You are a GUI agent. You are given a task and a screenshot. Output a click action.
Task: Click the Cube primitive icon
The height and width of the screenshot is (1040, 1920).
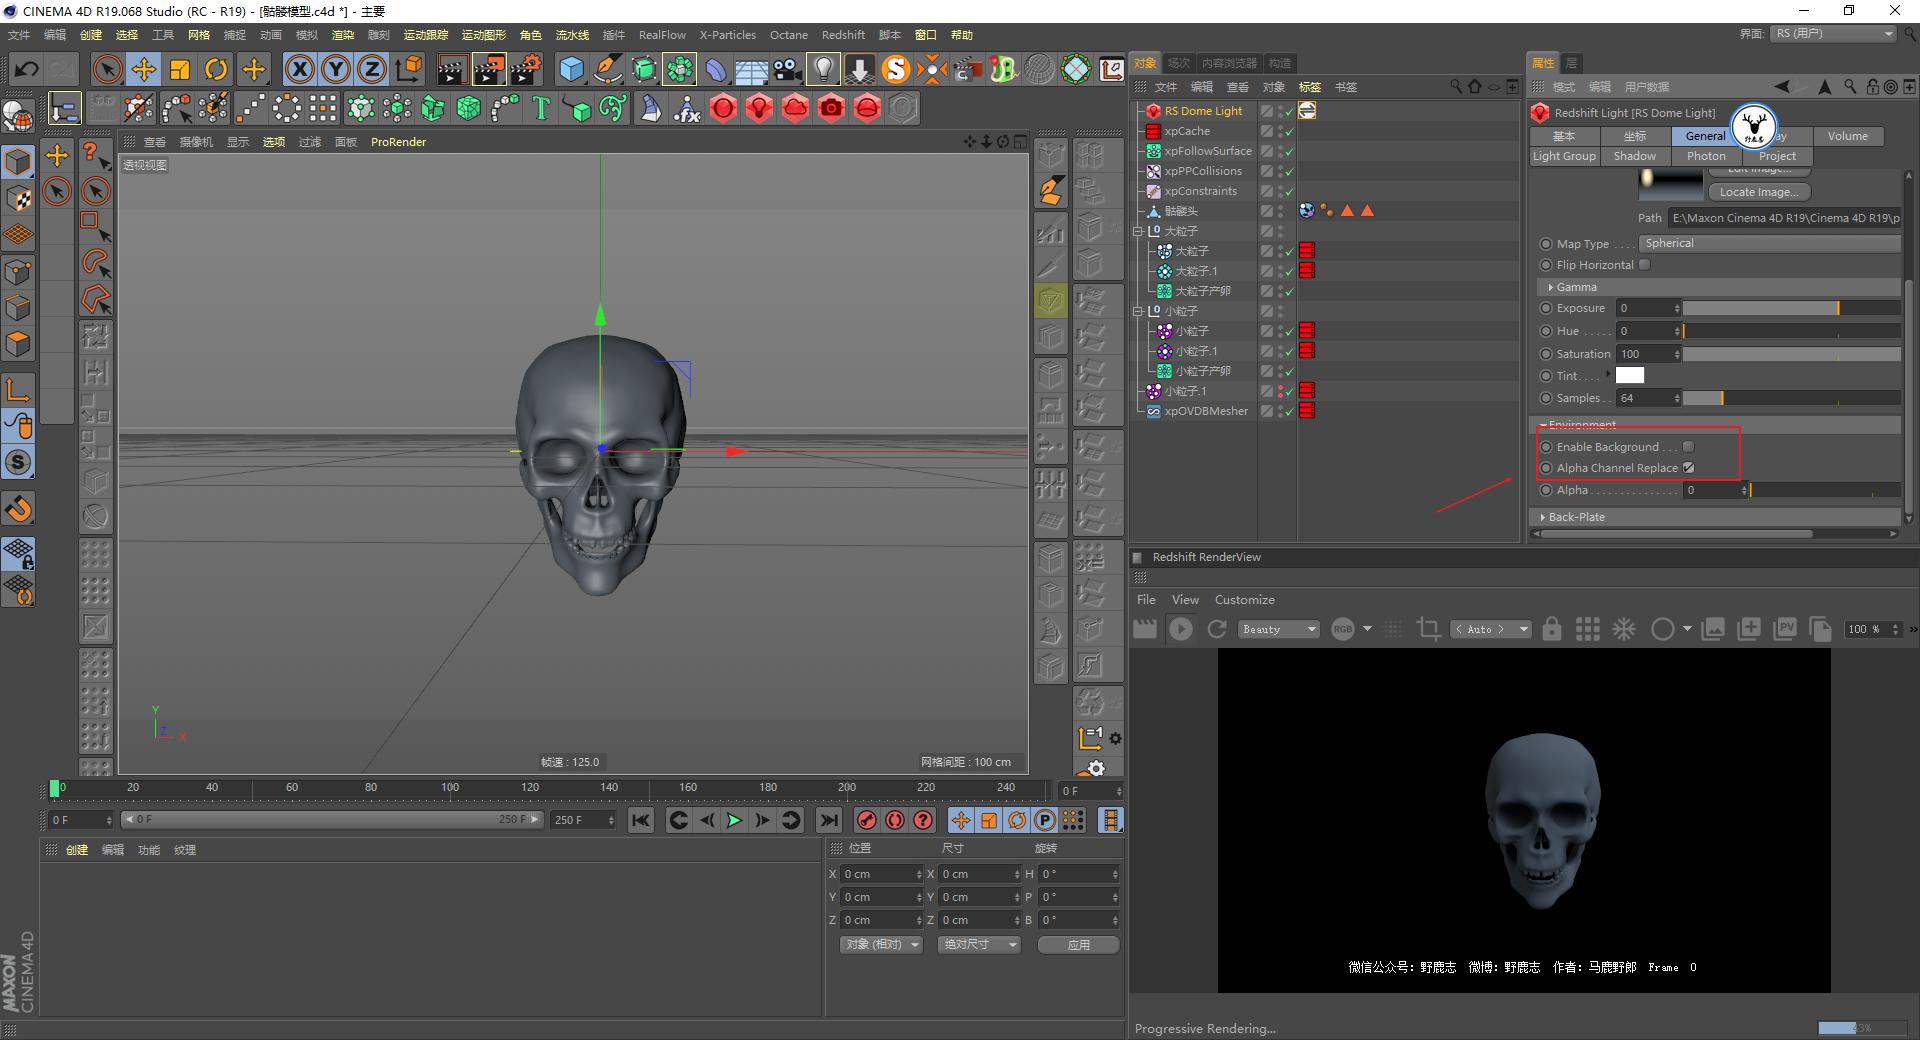[571, 69]
